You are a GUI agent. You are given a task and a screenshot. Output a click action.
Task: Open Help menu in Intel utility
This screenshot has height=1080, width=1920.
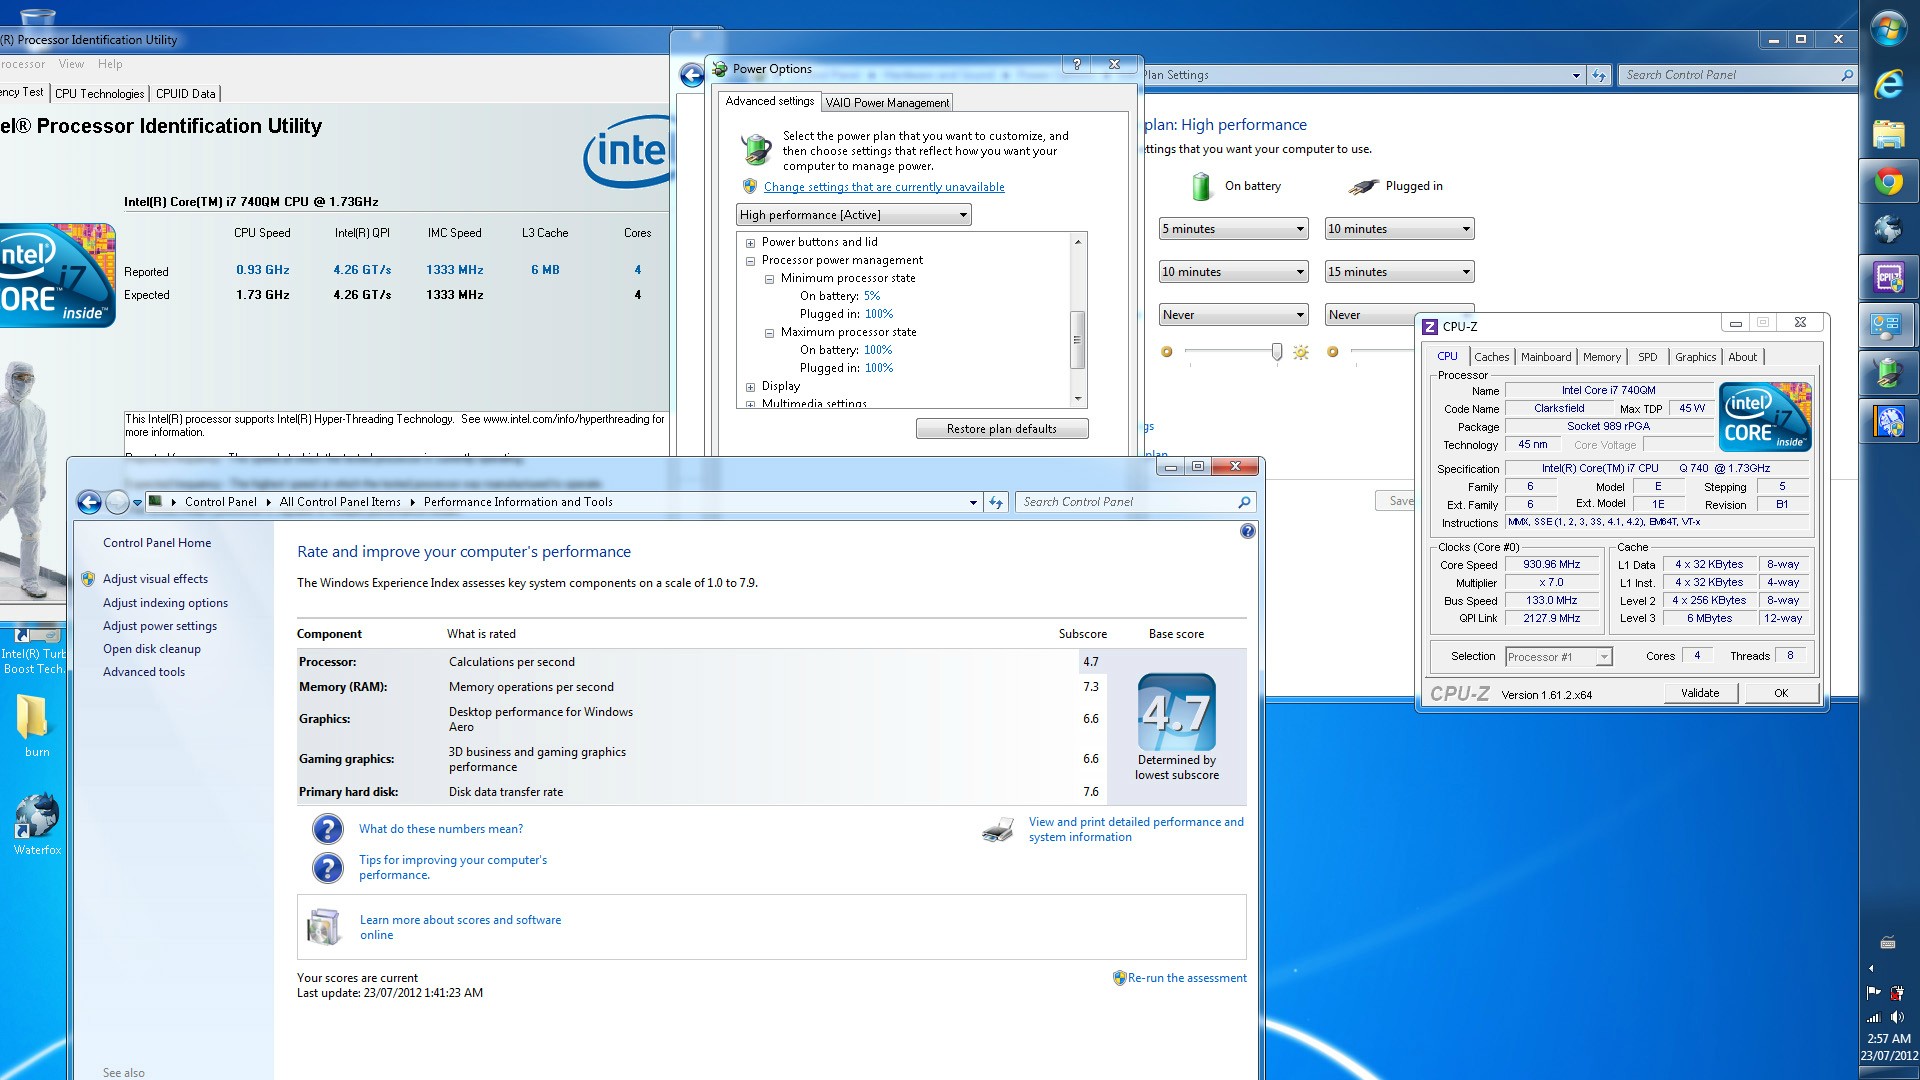click(x=110, y=64)
